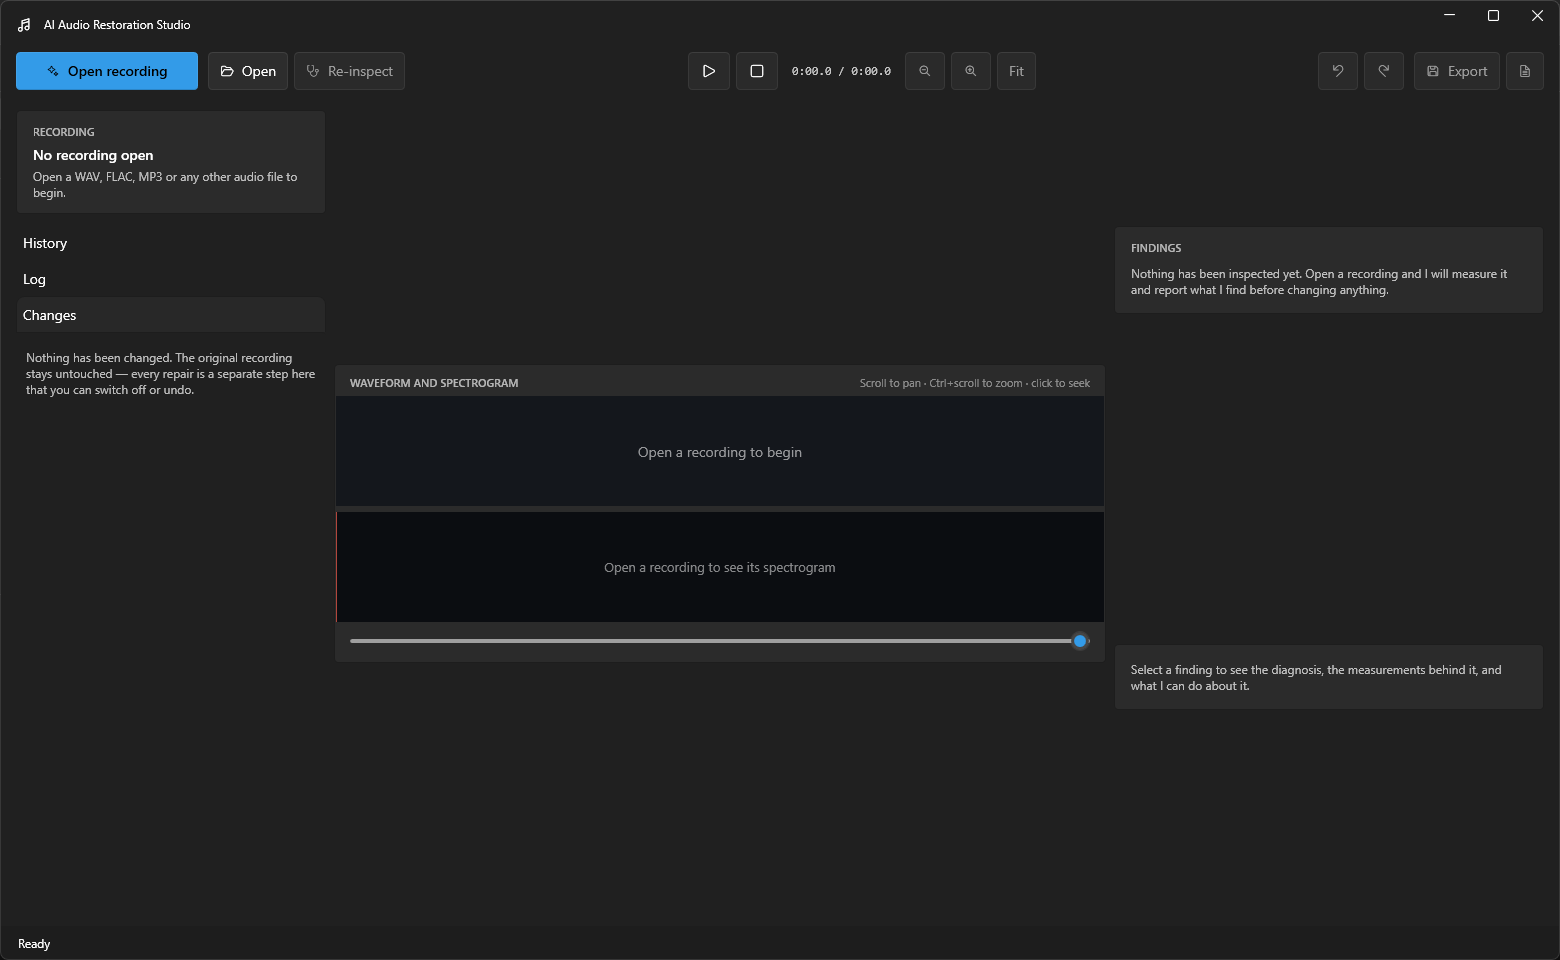This screenshot has width=1560, height=960.
Task: Click the Open button with folder icon
Action: (x=248, y=71)
